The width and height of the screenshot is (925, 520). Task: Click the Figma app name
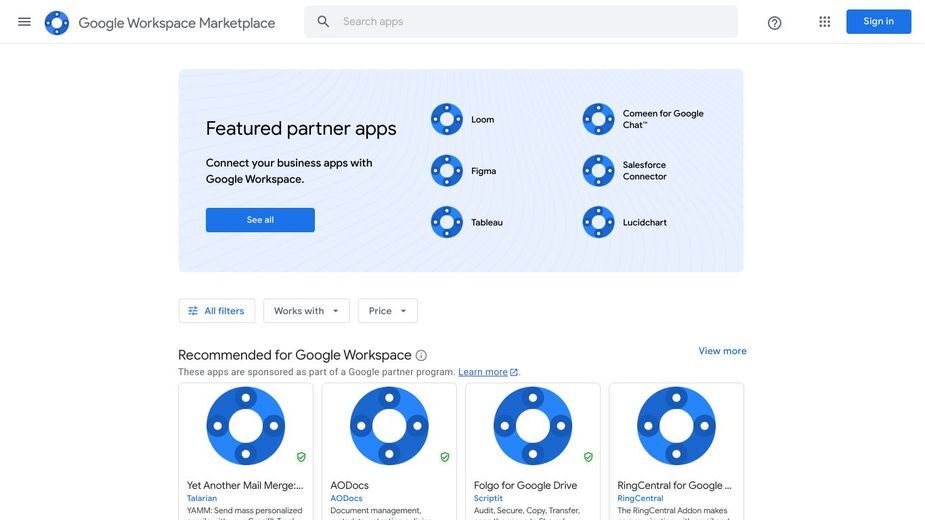[x=483, y=171]
